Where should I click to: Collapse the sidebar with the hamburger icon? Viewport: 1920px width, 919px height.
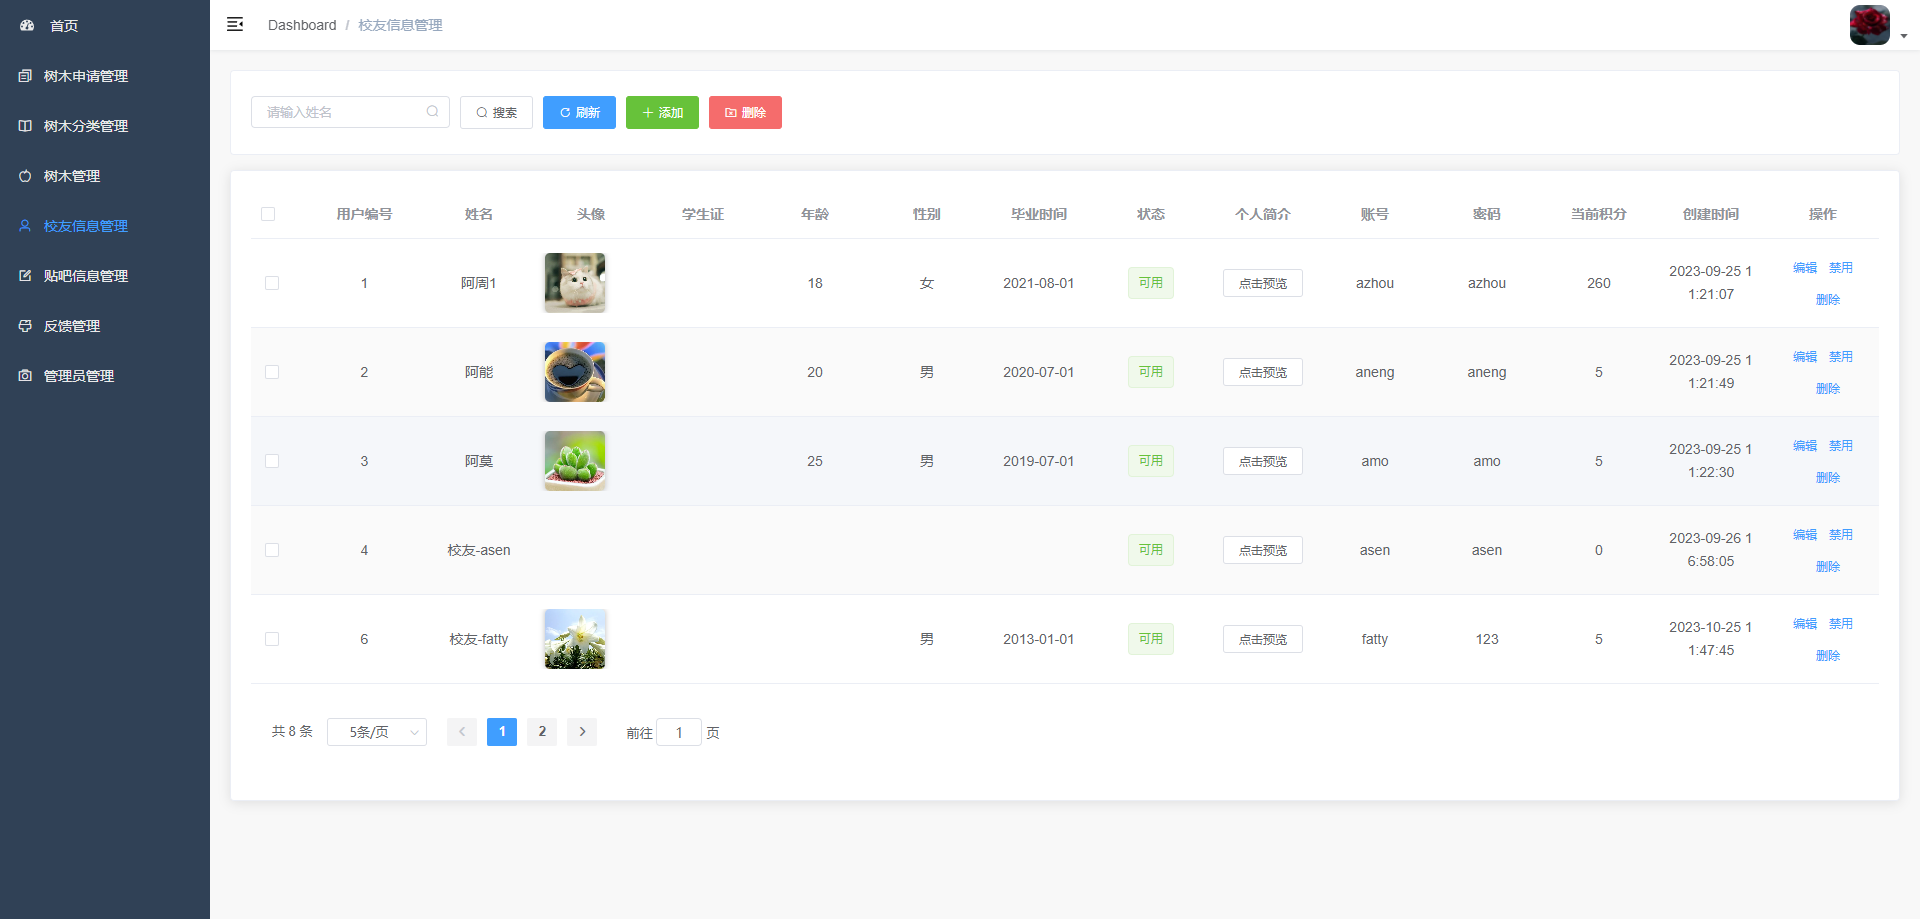tap(235, 24)
